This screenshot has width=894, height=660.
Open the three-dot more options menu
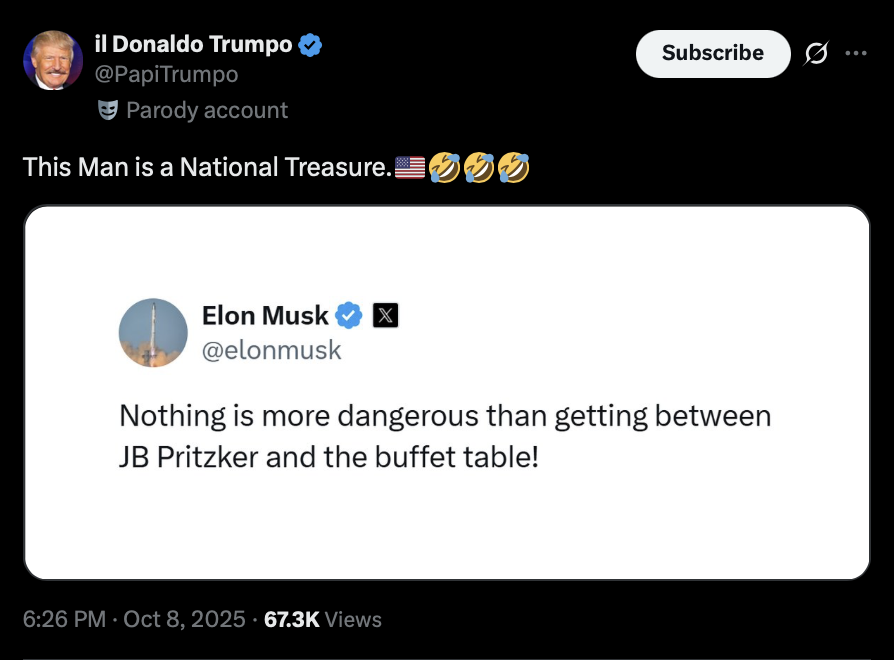click(855, 53)
